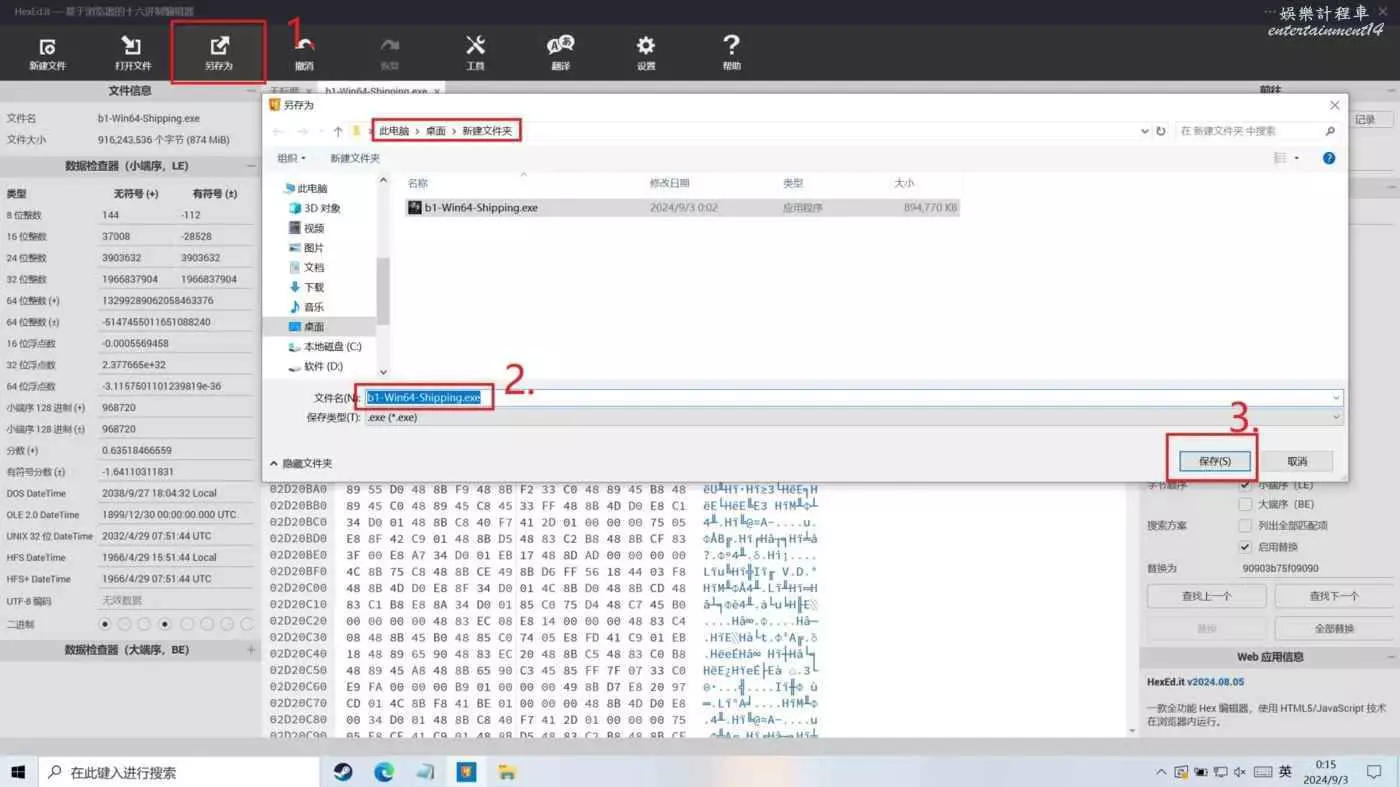Enable the big-endian 大端序 (BE) checkbox

click(1245, 505)
